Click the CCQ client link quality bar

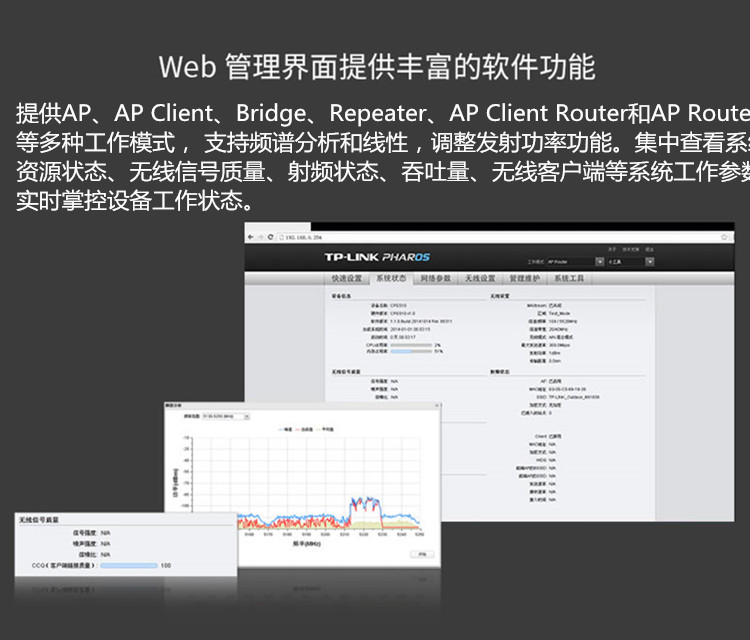pos(128,565)
